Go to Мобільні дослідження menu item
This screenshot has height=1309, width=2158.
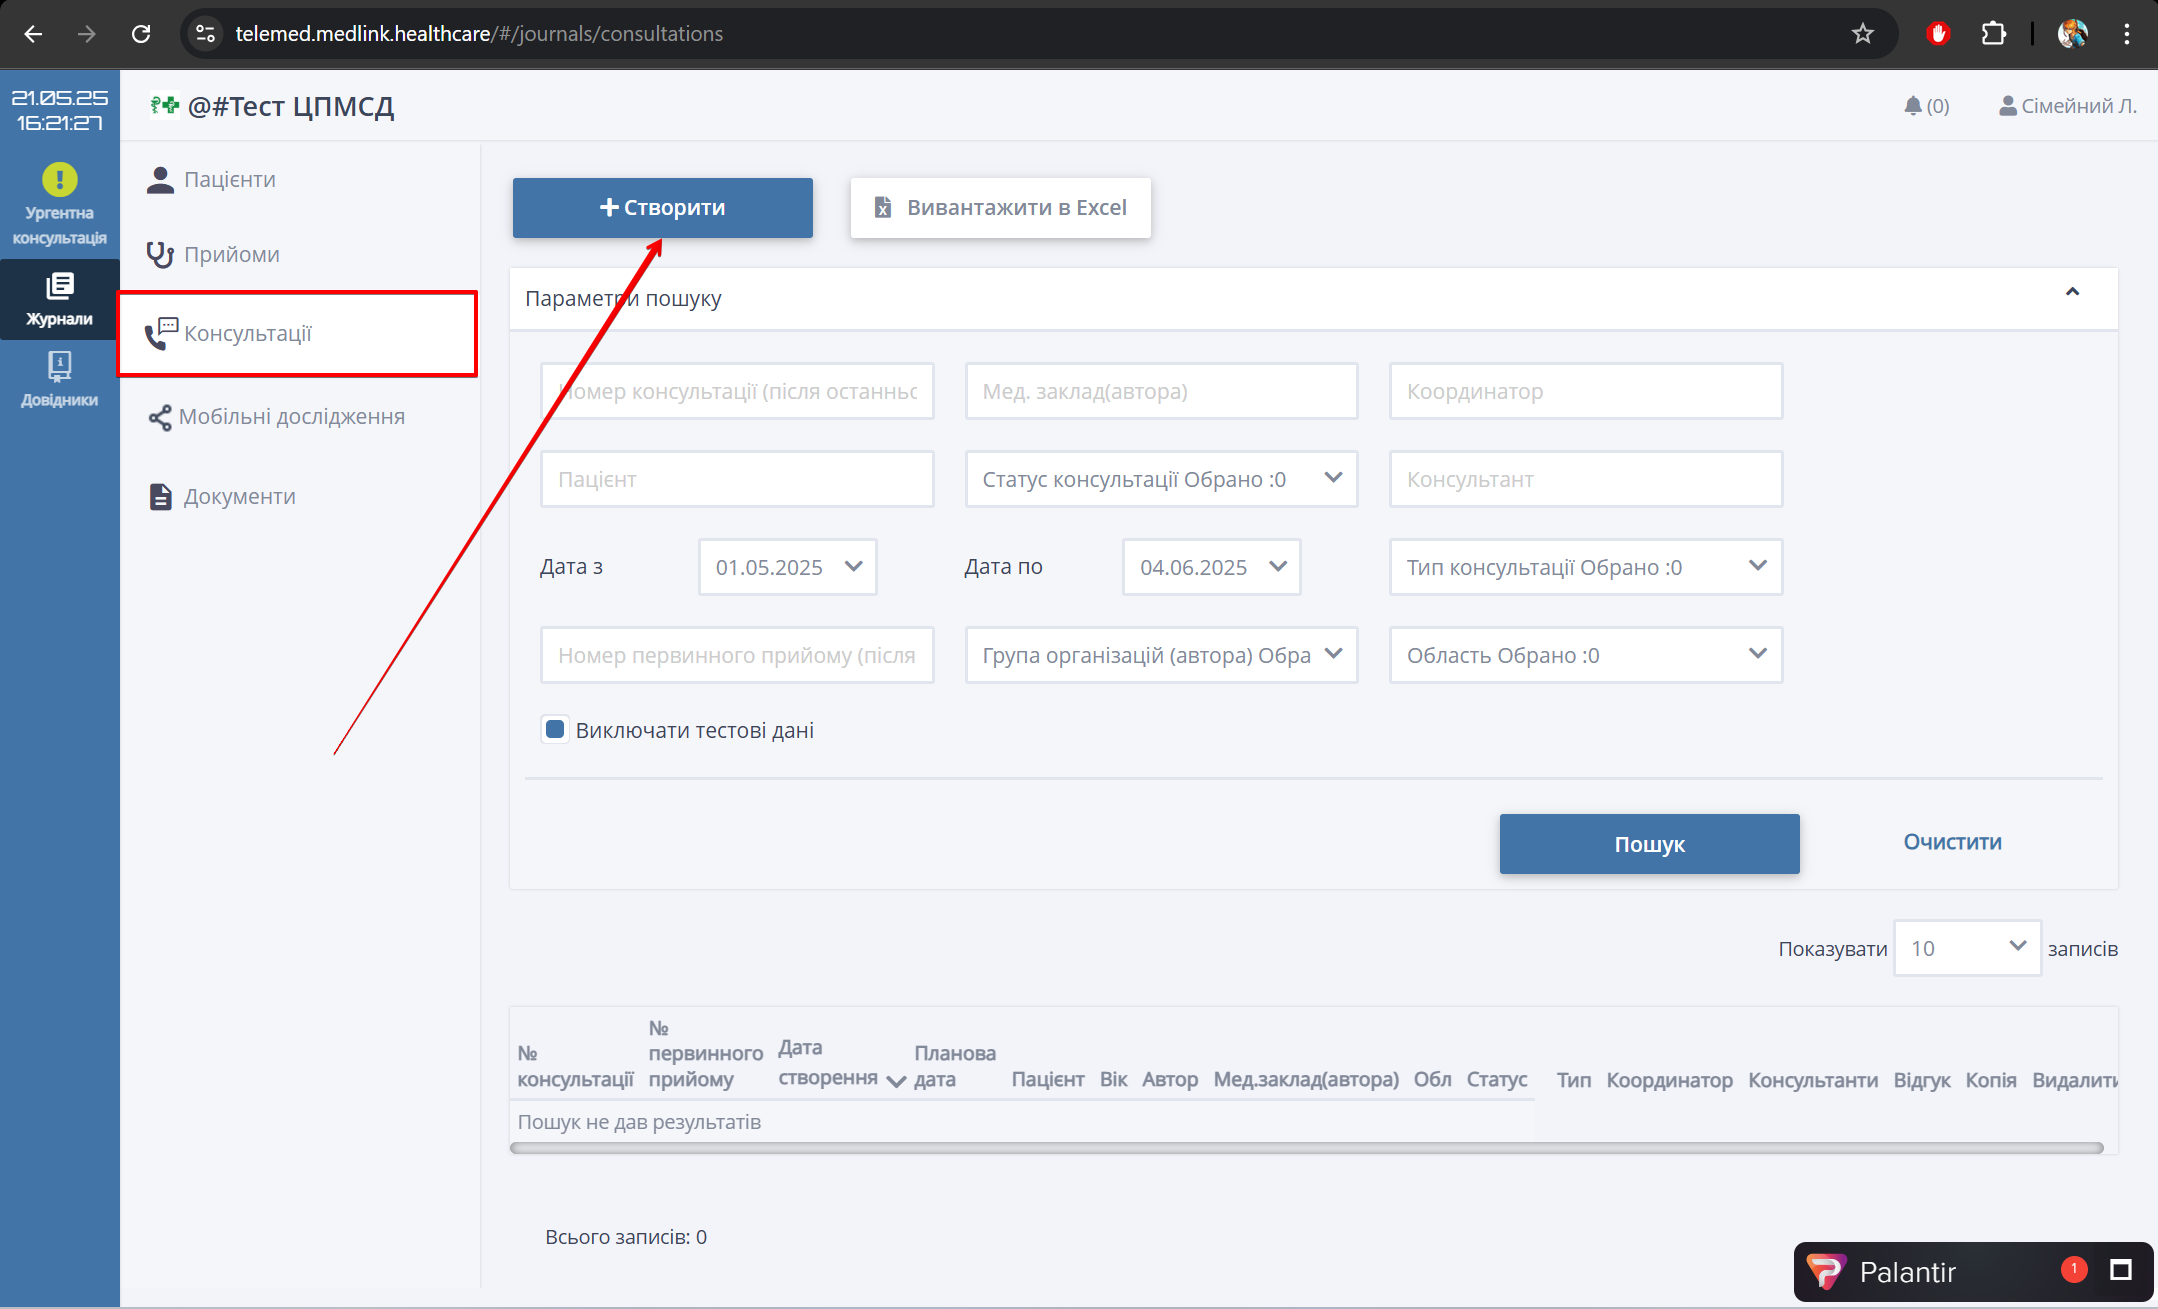[291, 416]
